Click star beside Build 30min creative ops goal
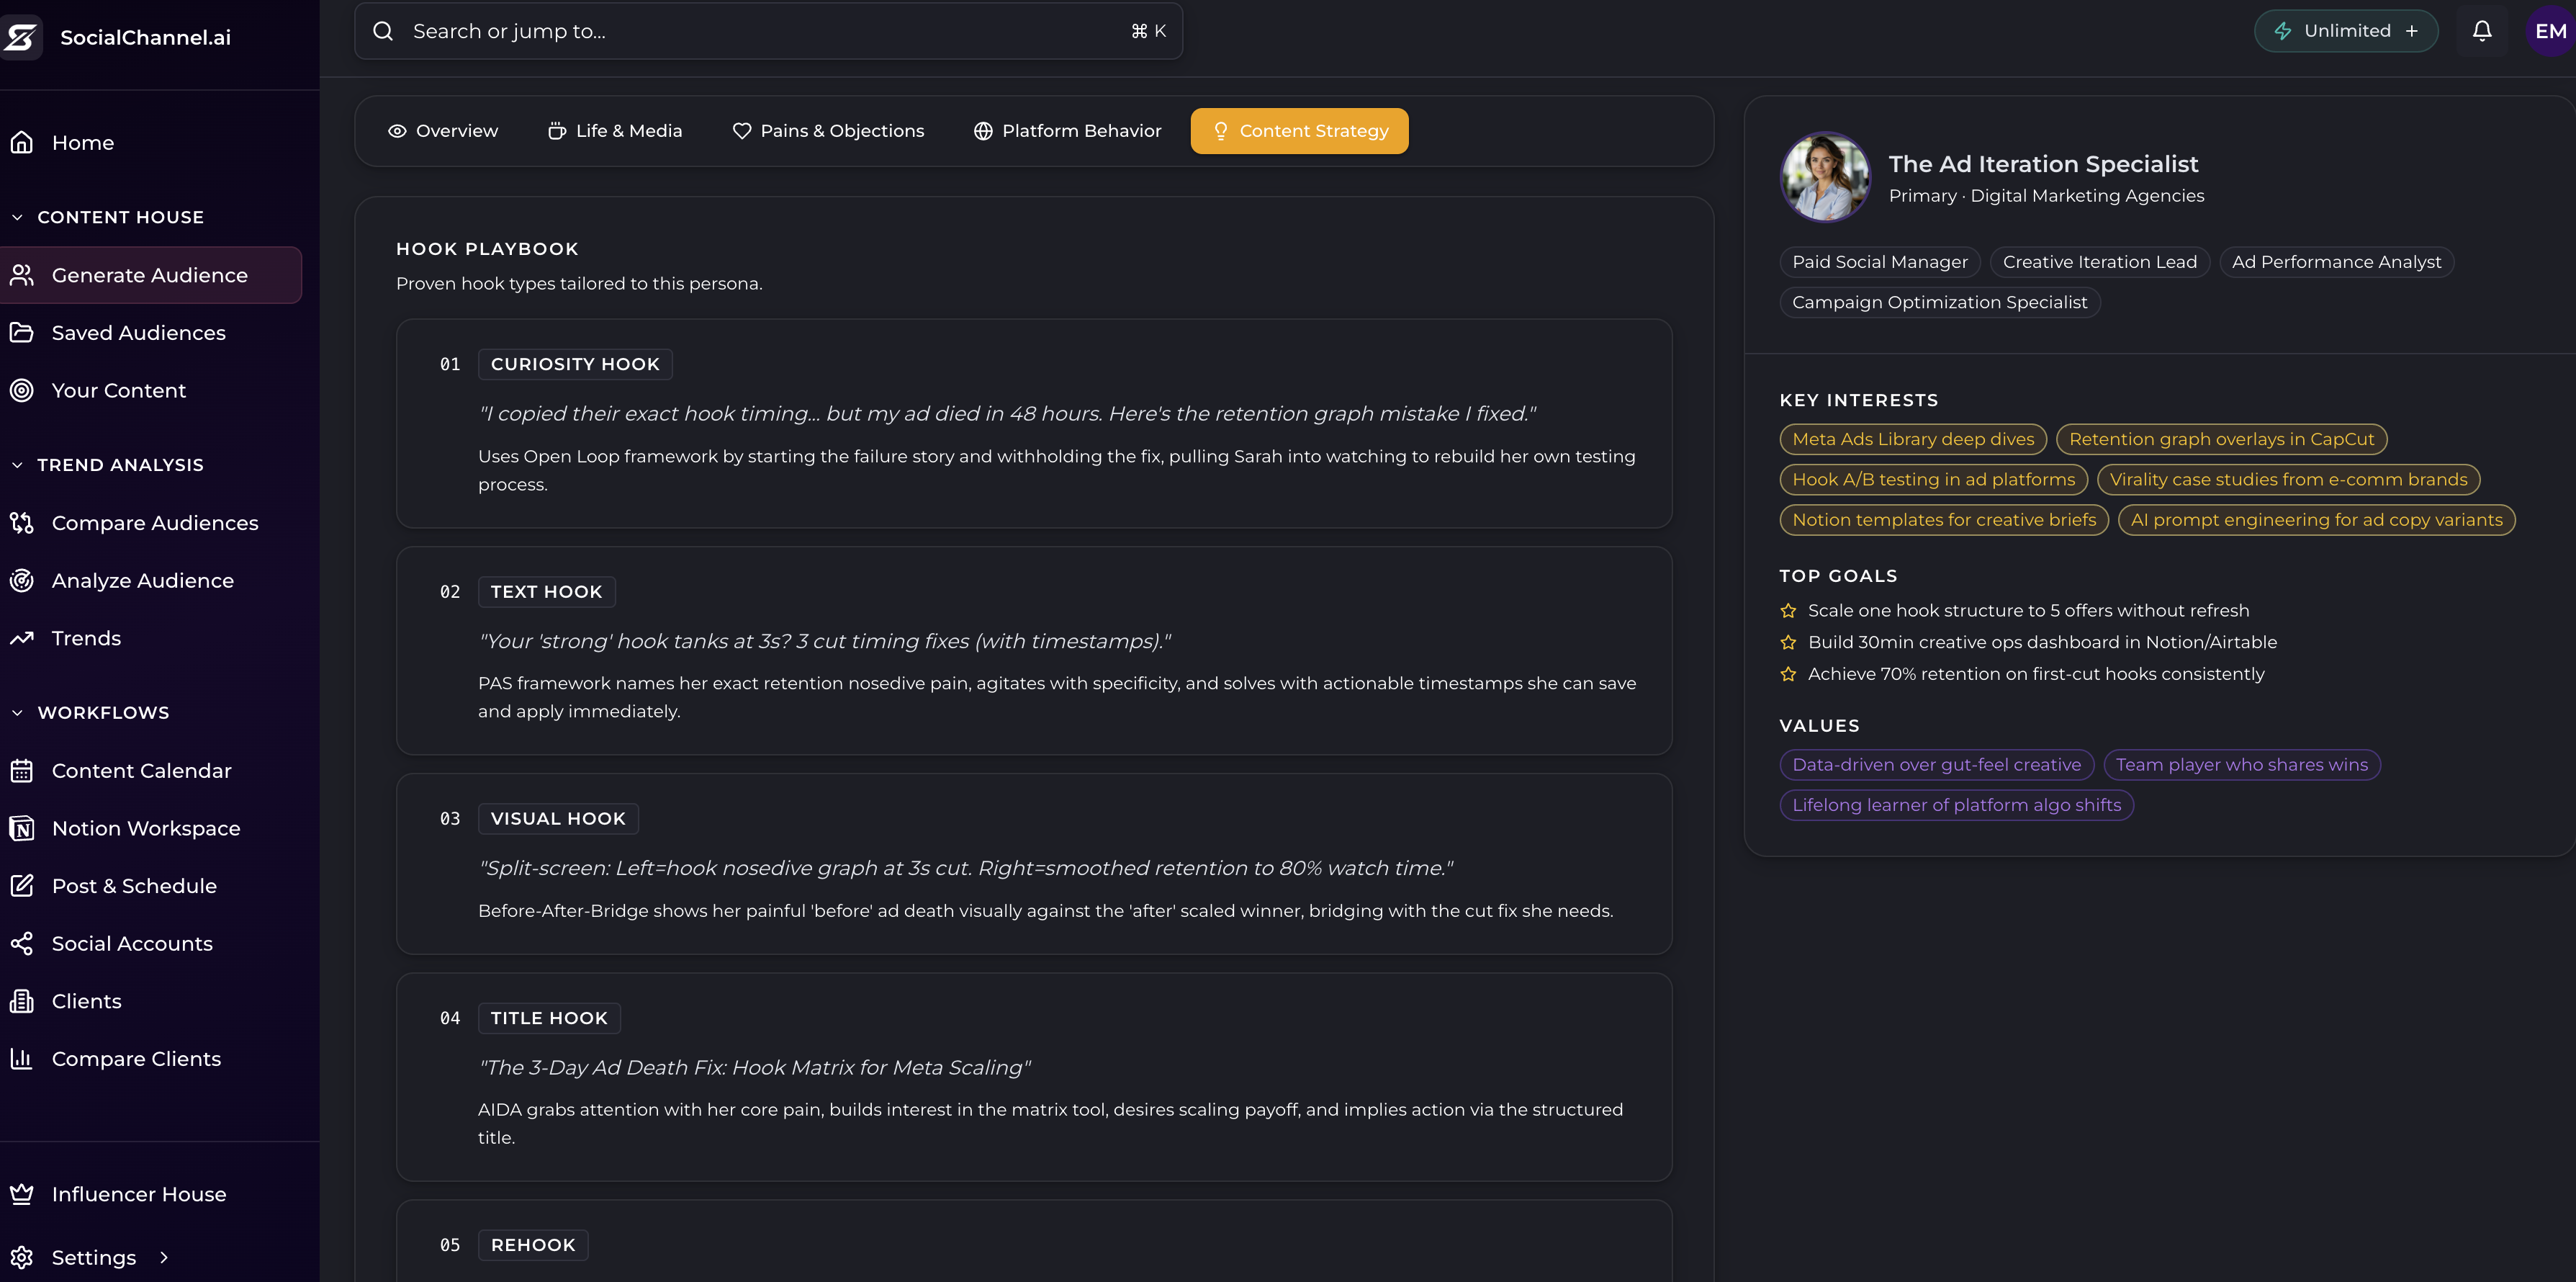Screen dimensions: 2576x1282 coord(1788,643)
